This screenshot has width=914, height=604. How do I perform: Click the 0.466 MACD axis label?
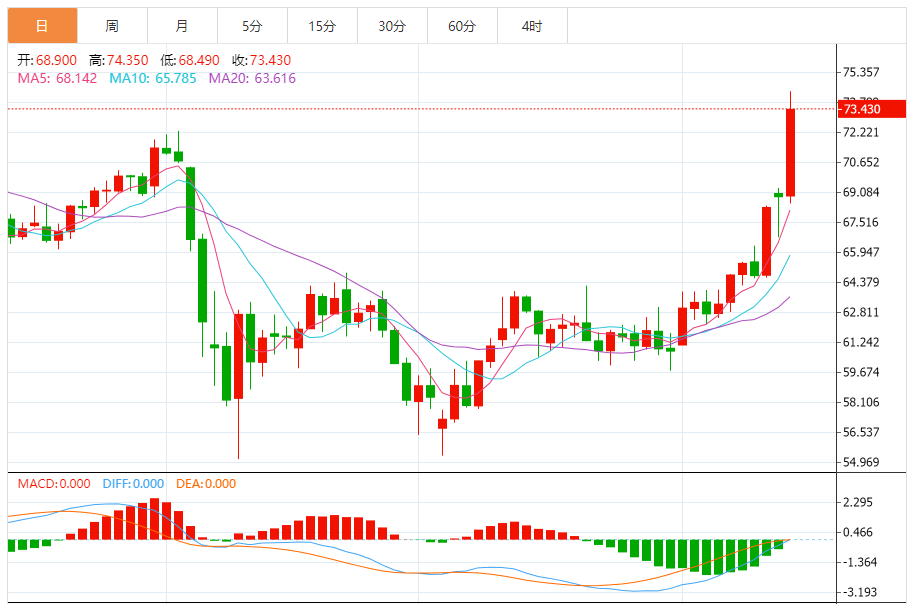pos(858,532)
